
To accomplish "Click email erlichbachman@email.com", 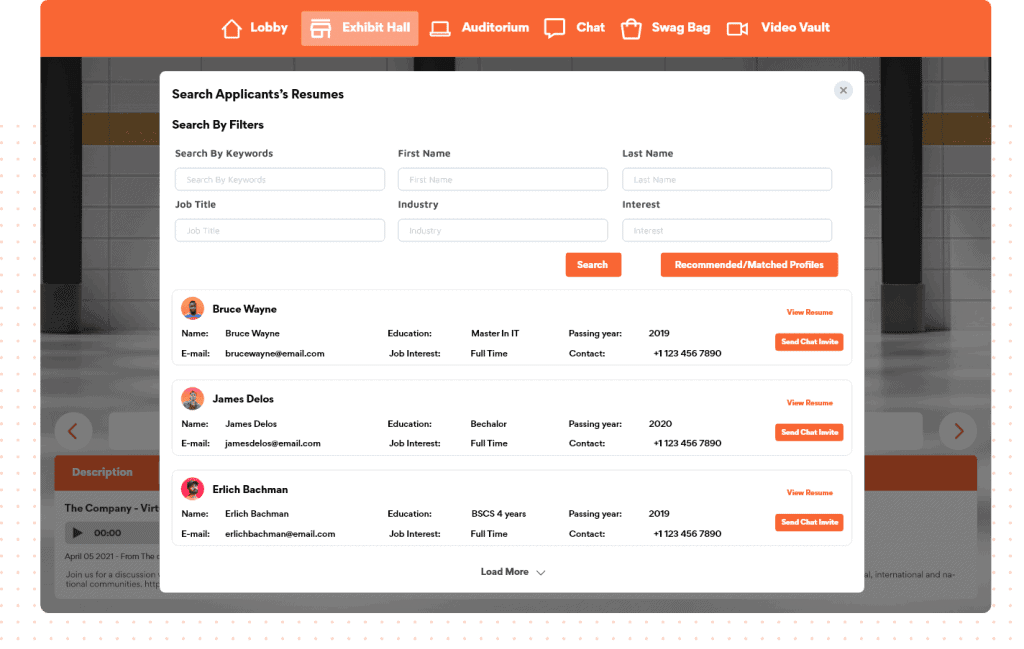I will [280, 533].
